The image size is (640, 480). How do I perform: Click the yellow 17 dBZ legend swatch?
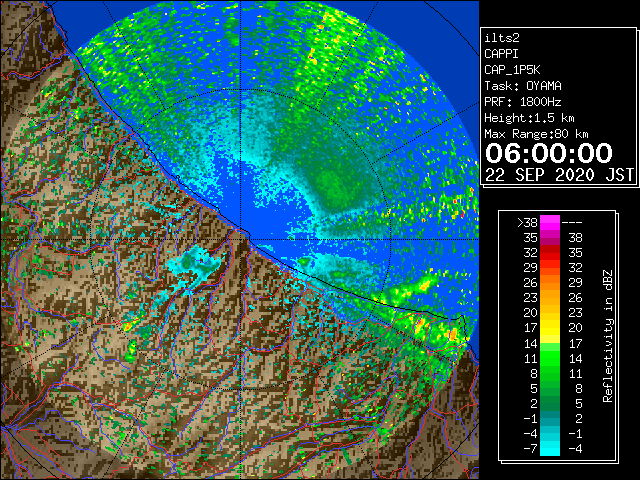[550, 328]
